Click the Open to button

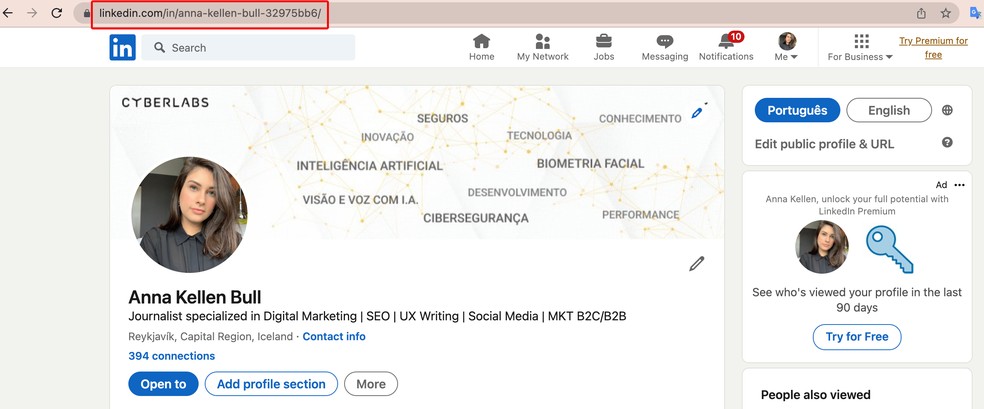[163, 384]
